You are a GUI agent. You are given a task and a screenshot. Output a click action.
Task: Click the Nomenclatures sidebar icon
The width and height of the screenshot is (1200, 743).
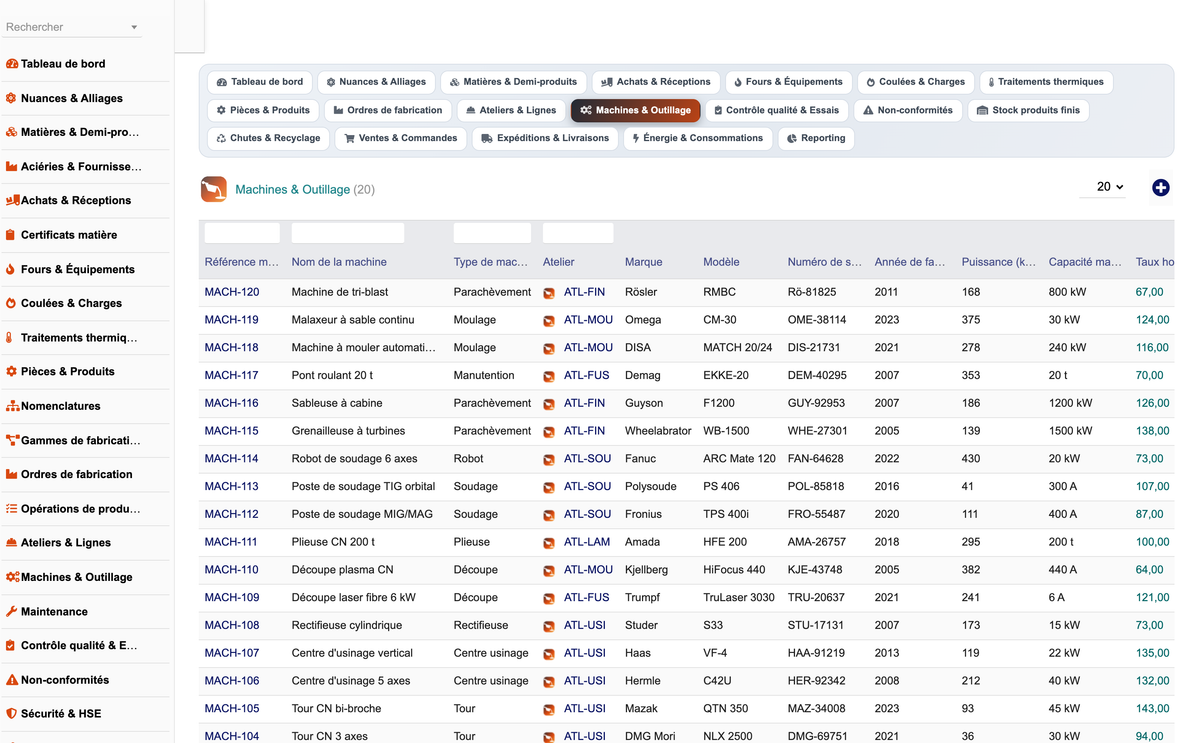click(x=12, y=406)
